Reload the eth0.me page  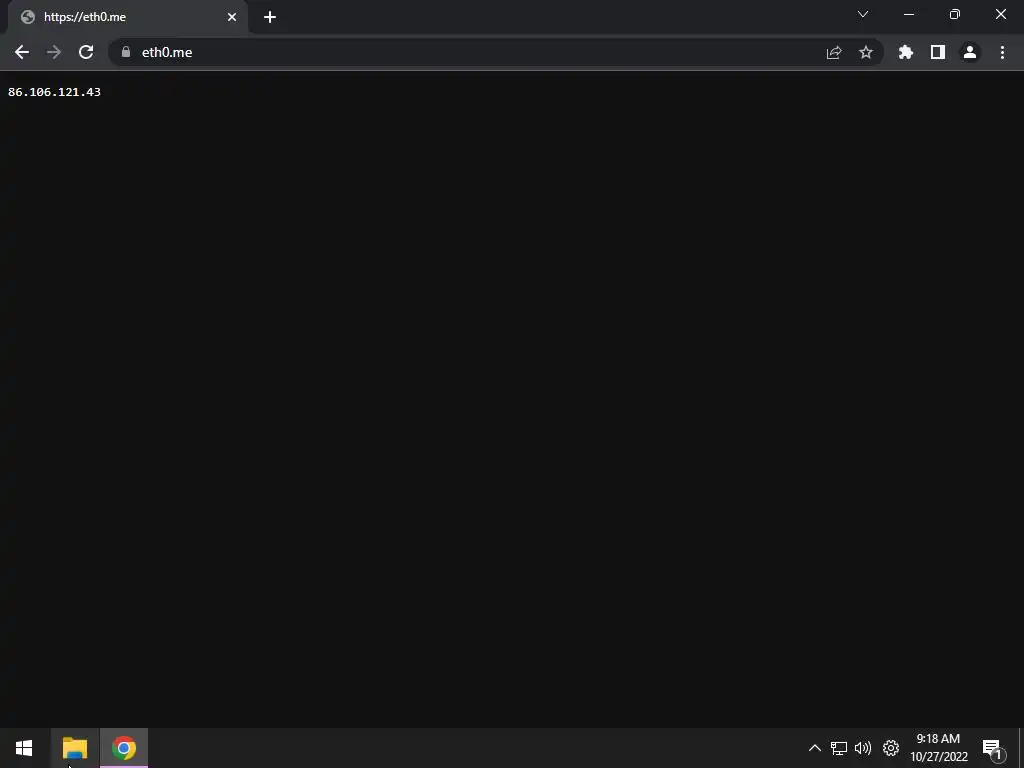[86, 52]
